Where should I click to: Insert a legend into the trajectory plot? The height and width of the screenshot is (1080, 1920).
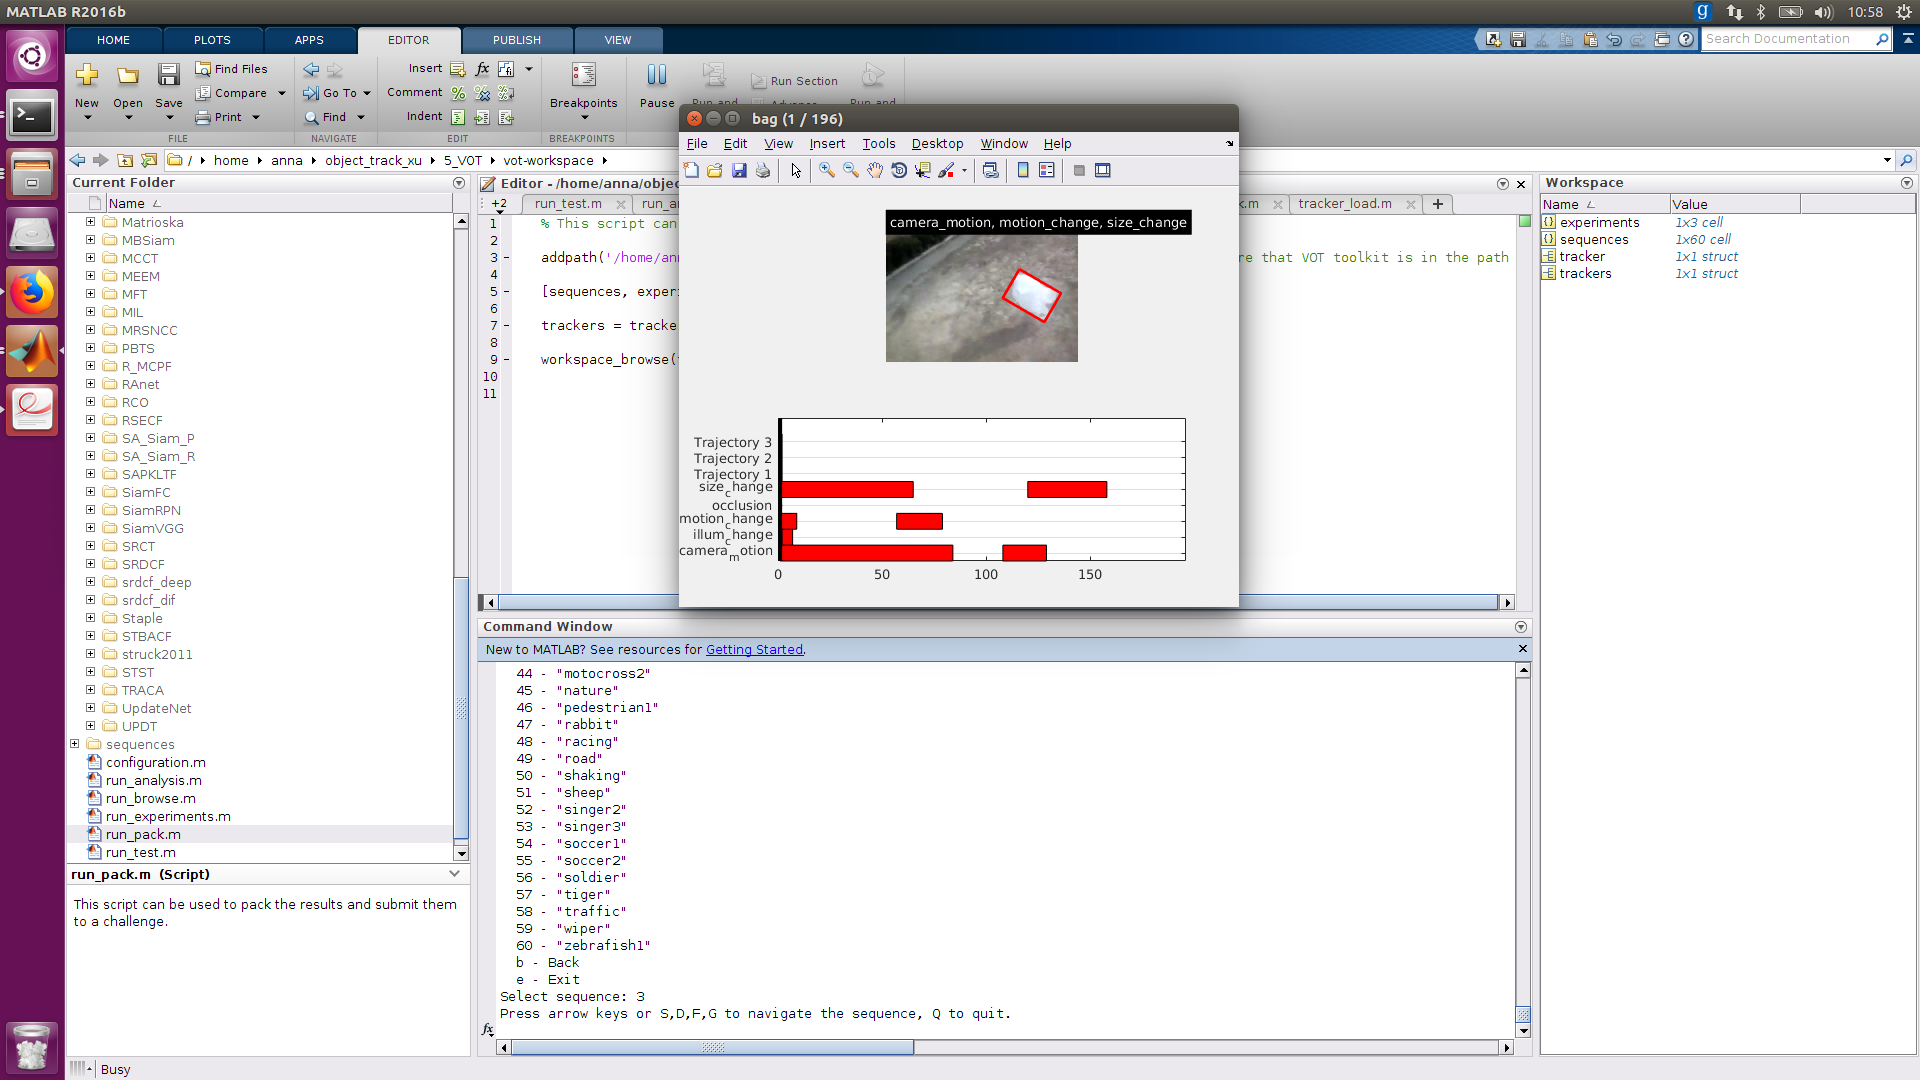click(x=1046, y=170)
